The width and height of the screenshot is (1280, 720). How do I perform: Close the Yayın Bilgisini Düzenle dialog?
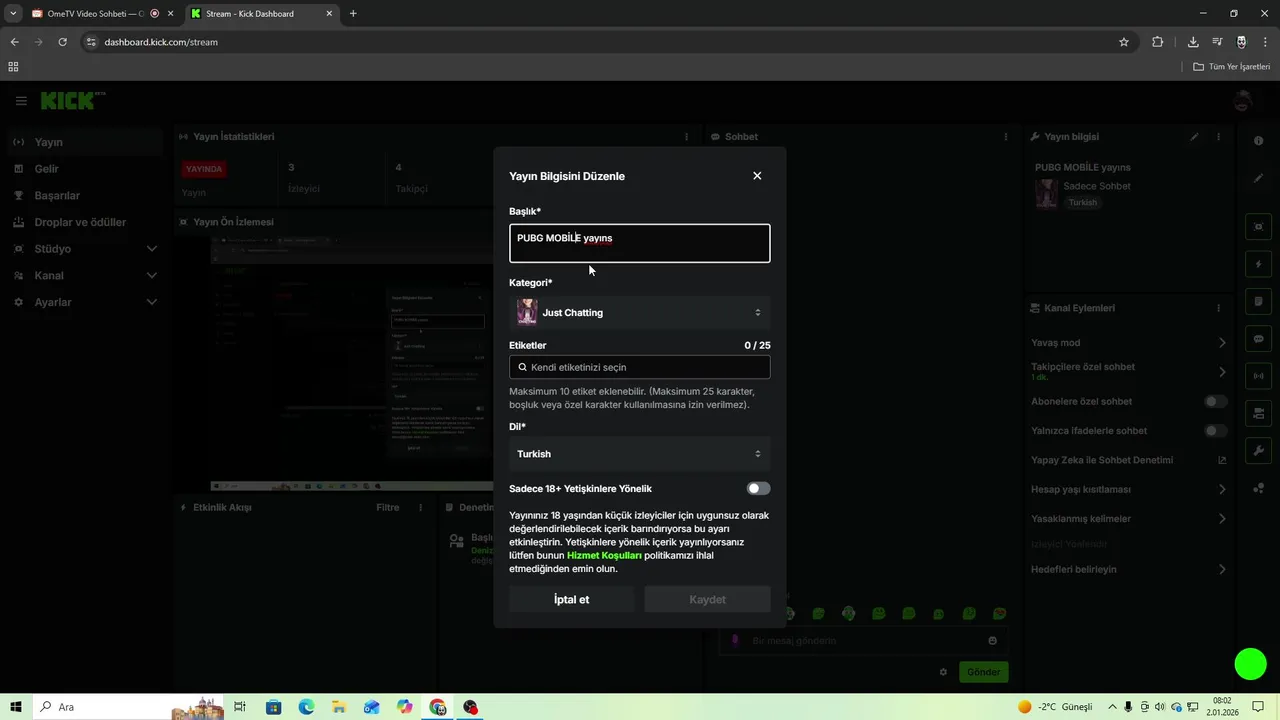757,176
